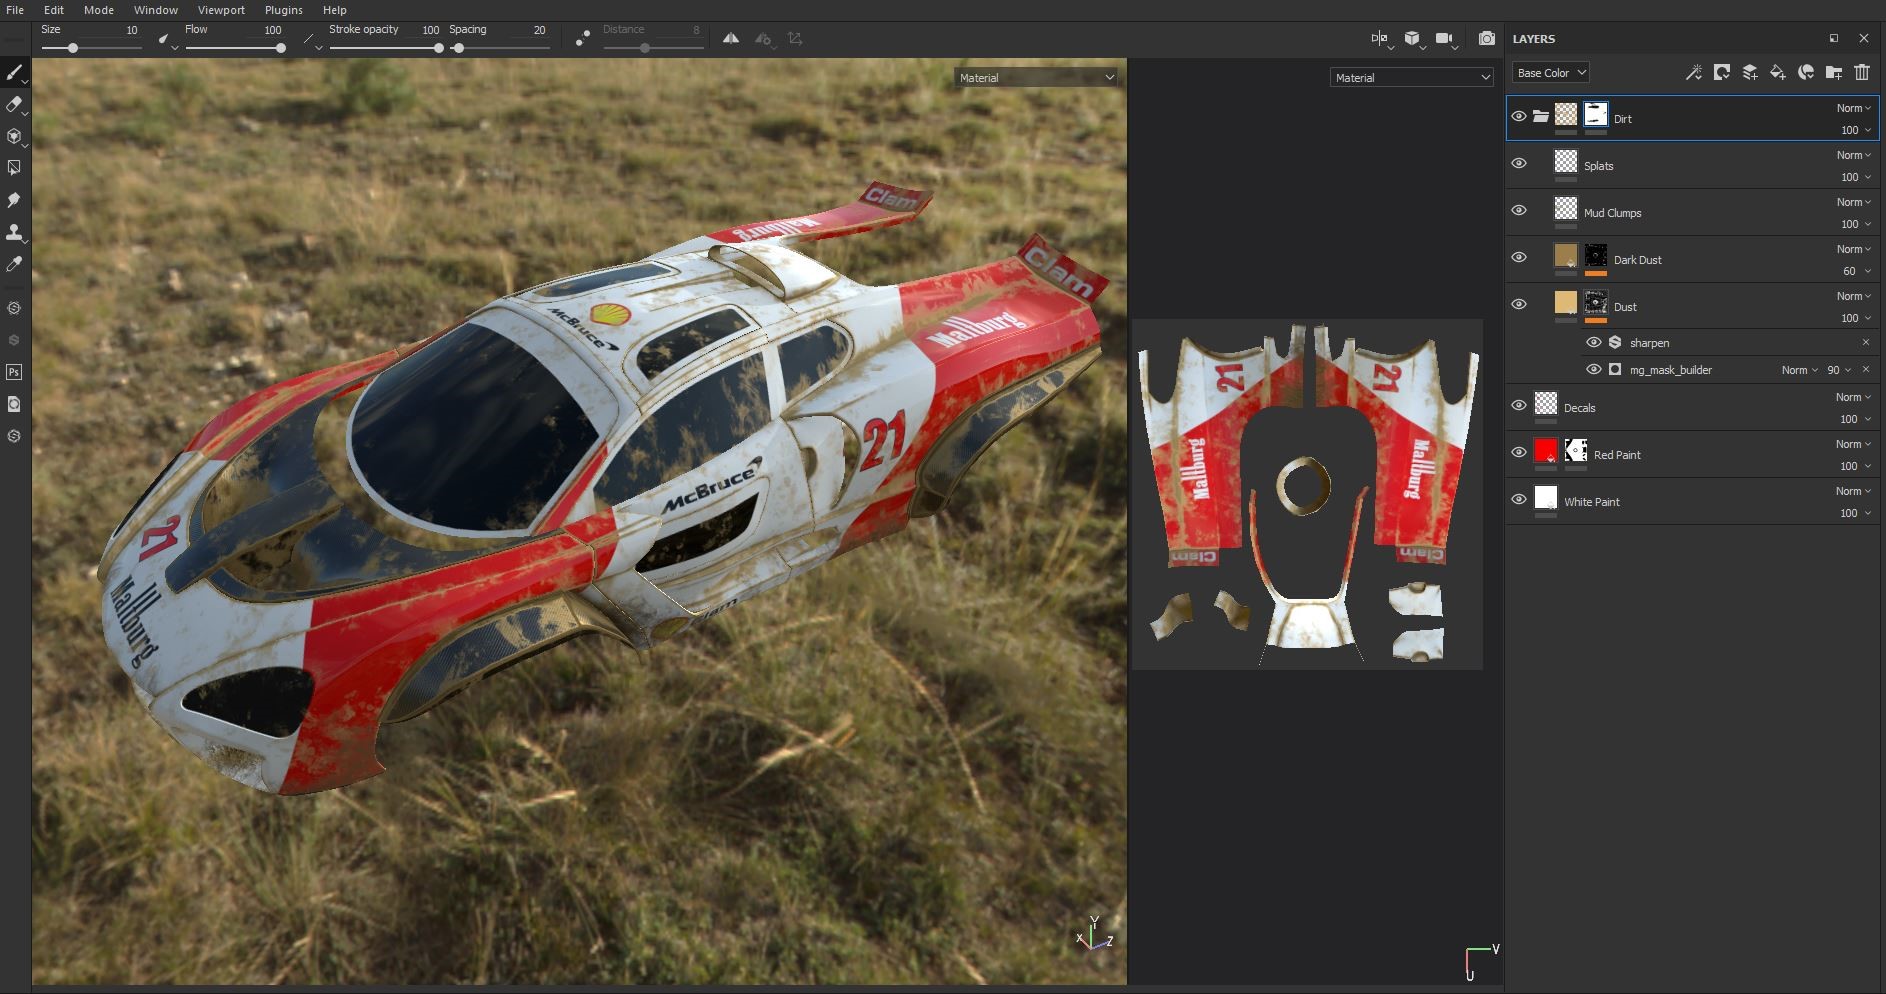1886x994 pixels.
Task: Remove the sharpen filter effect
Action: [1866, 342]
